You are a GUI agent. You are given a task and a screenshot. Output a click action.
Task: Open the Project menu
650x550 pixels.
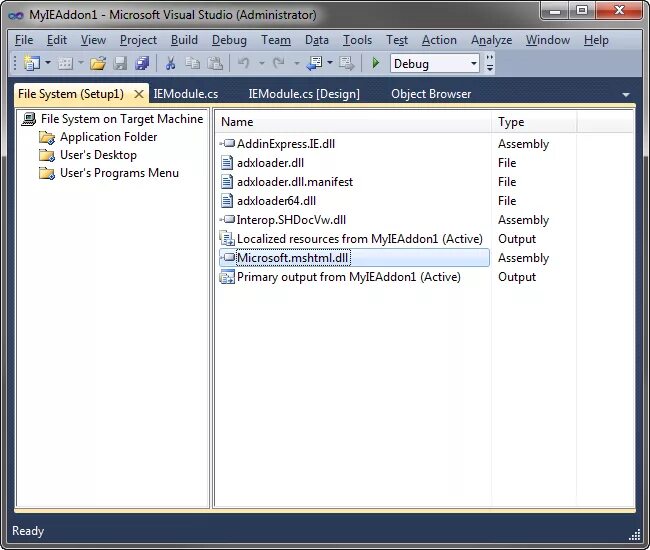click(x=138, y=40)
